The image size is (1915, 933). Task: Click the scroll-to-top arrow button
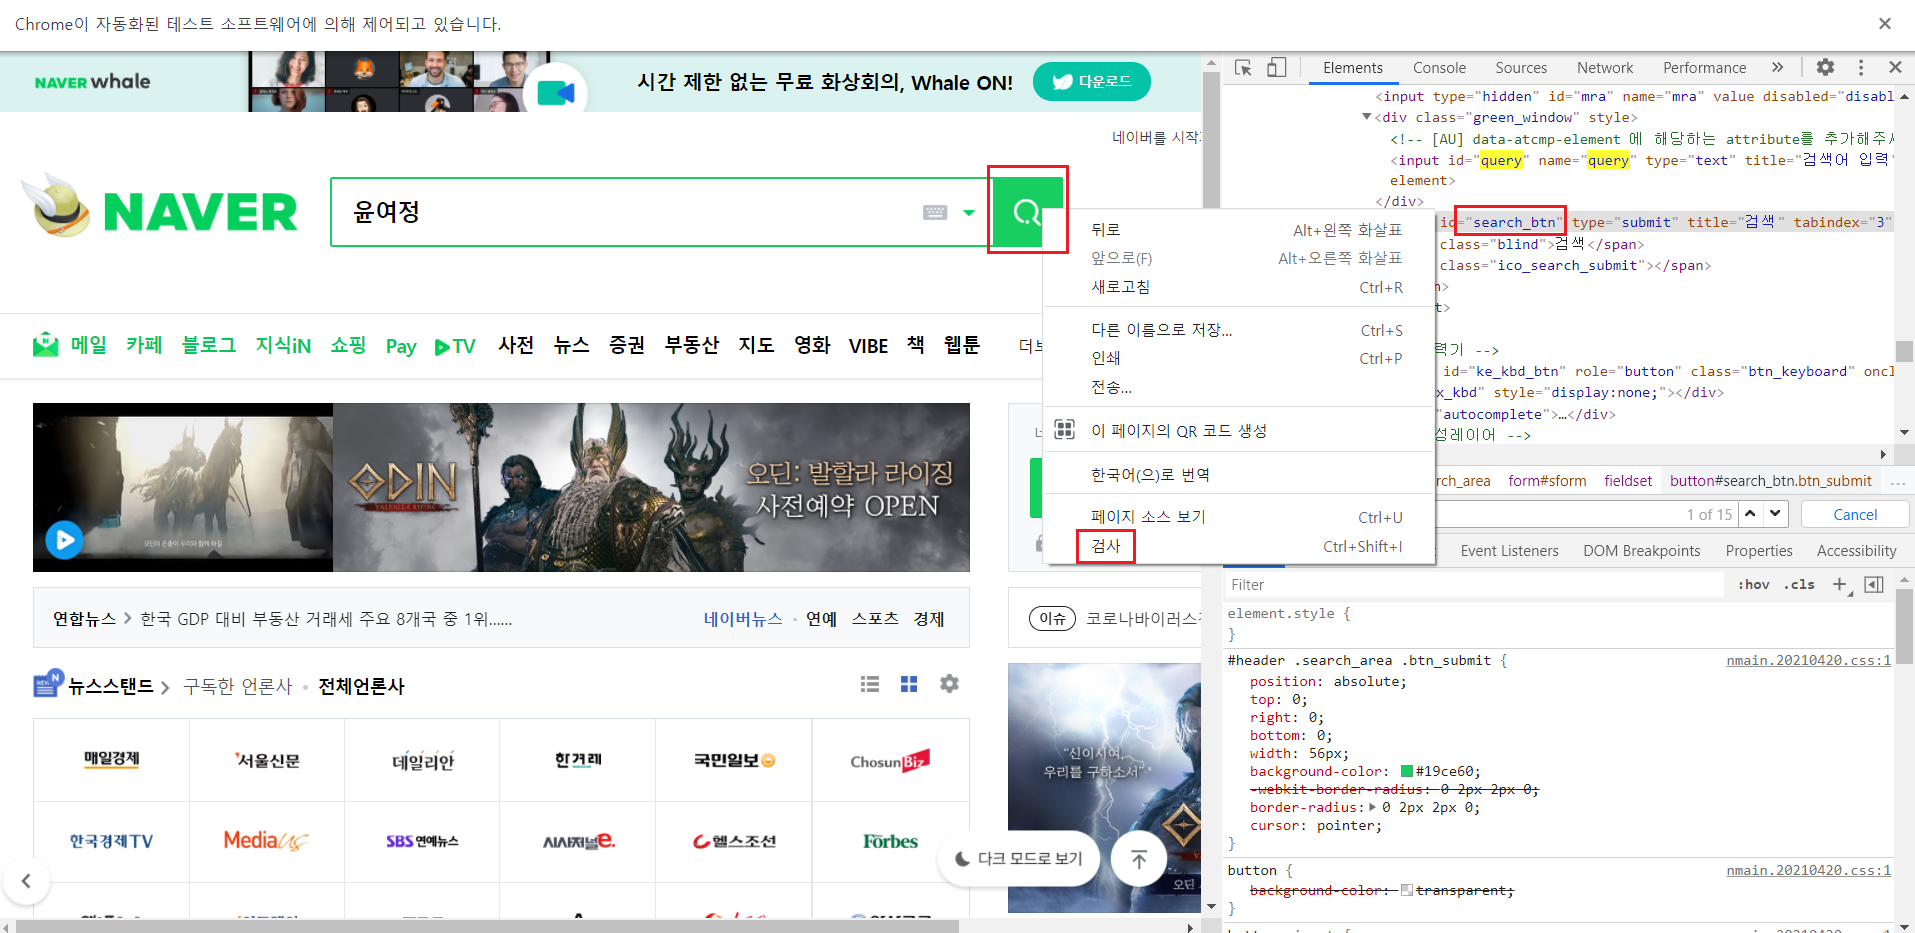[x=1139, y=858]
